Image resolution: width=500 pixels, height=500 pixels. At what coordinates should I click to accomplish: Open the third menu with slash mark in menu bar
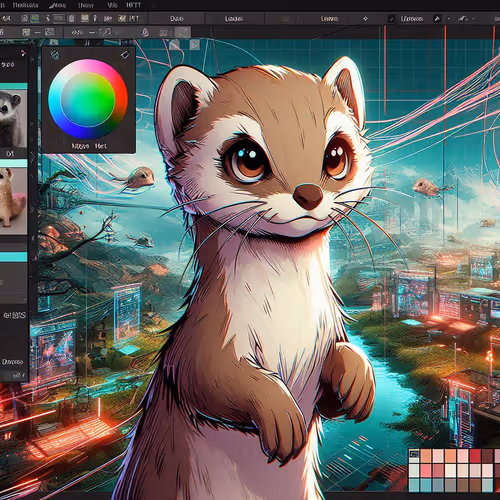point(57,5)
